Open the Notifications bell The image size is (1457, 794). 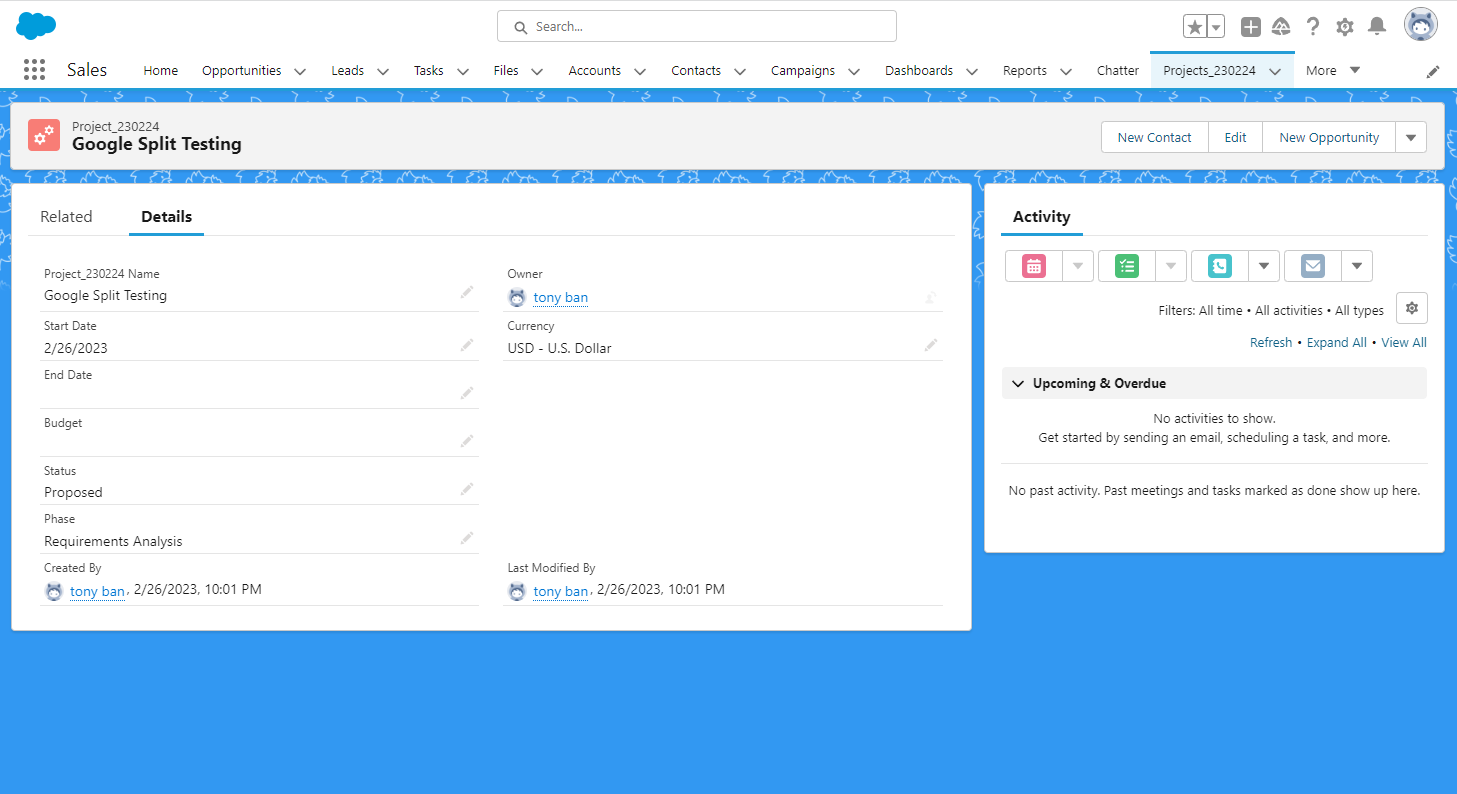[1377, 27]
